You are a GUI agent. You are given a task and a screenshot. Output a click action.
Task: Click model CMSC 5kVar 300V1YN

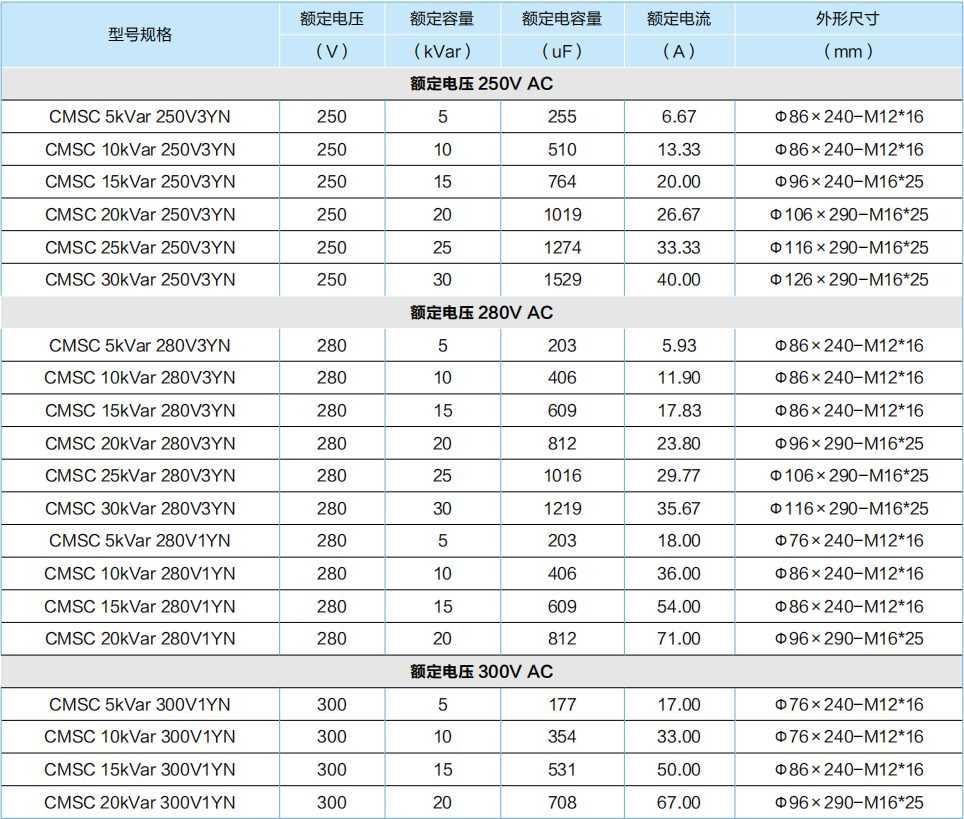click(140, 705)
